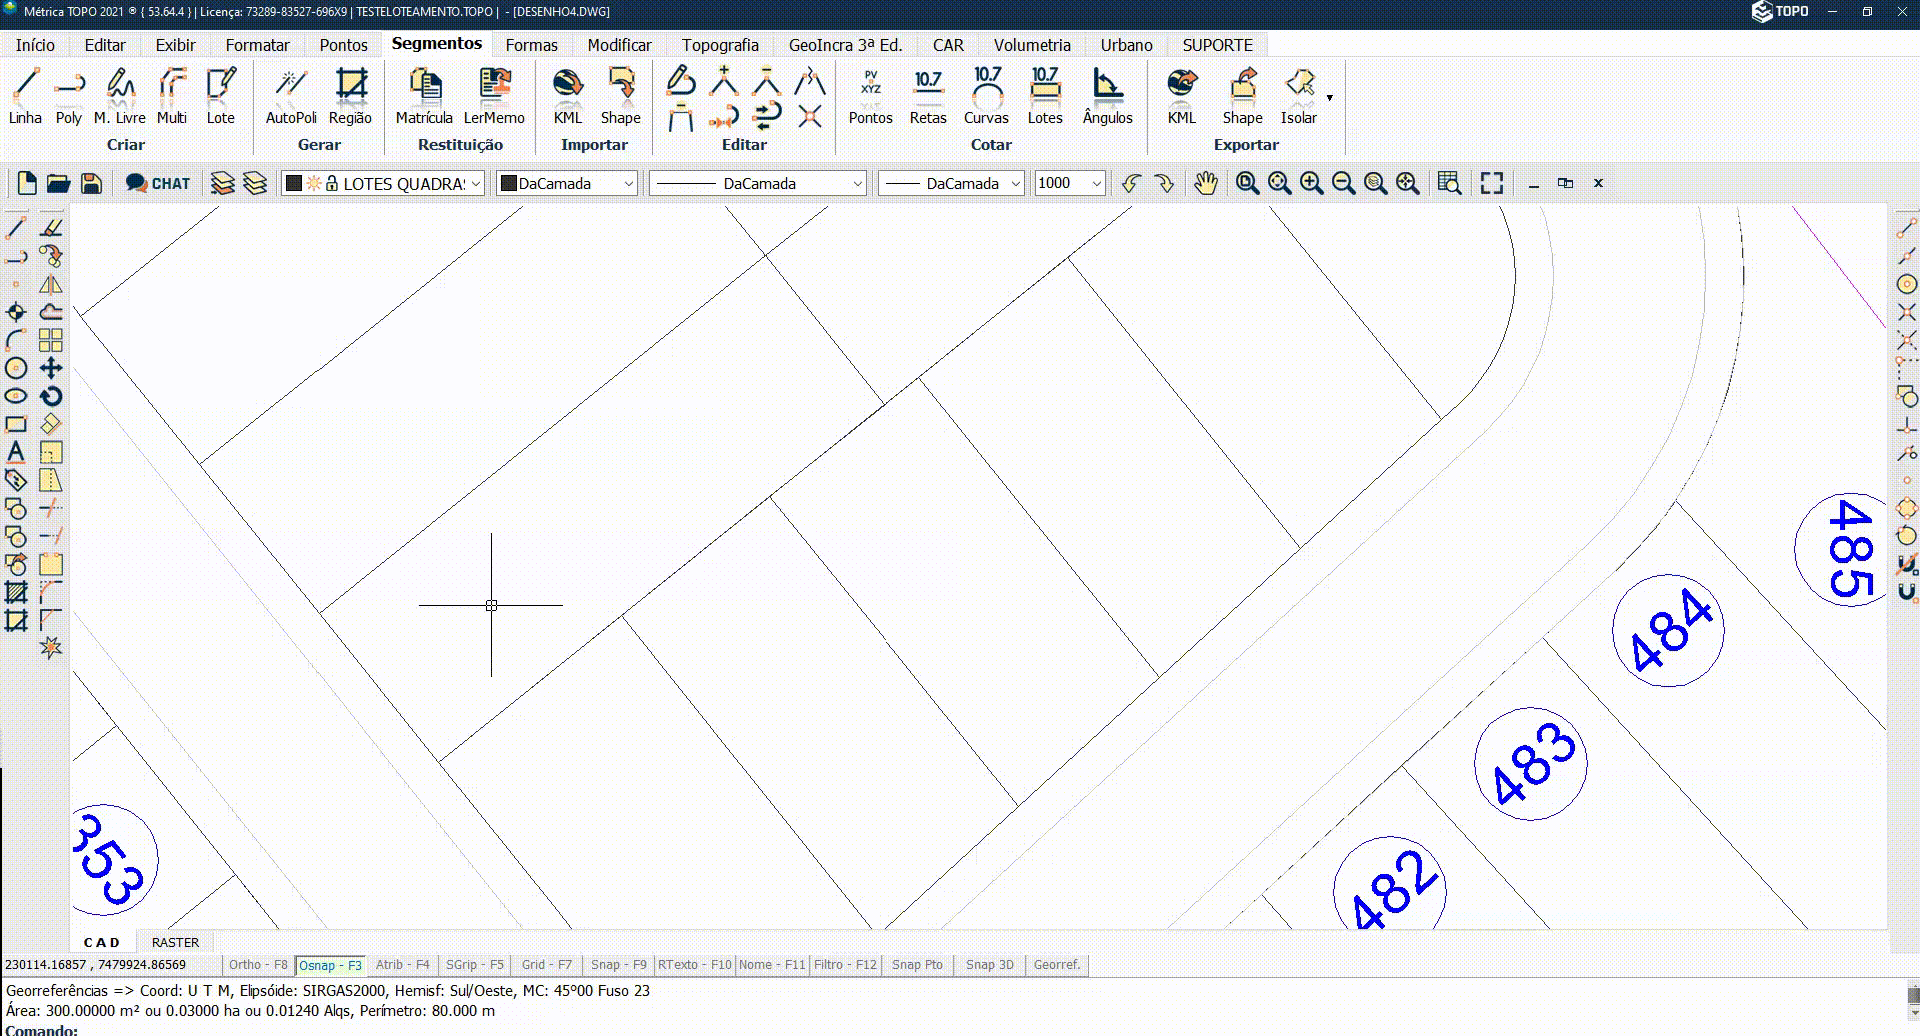1920x1036 pixels.
Task: Open the Matrícula restitution tool
Action: click(x=424, y=95)
